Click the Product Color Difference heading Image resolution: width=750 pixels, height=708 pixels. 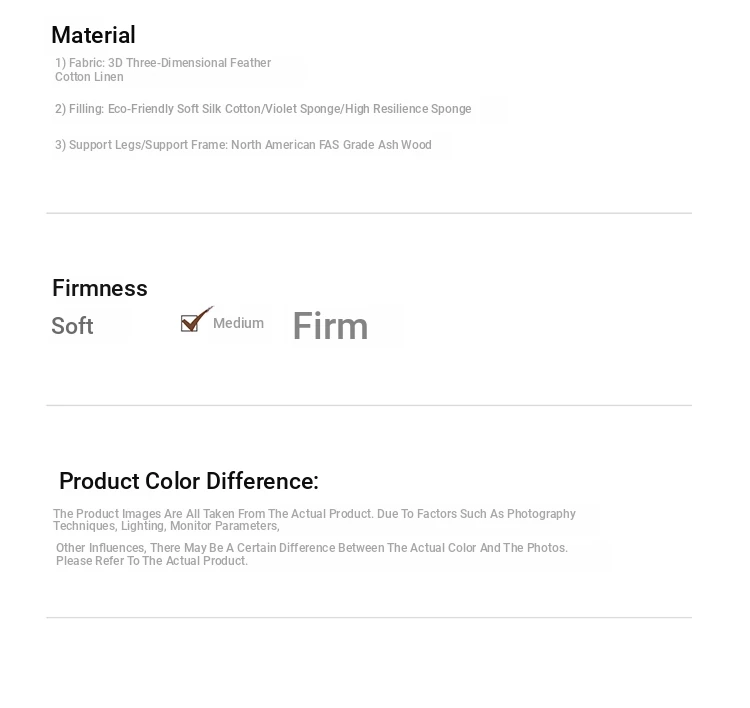(189, 481)
